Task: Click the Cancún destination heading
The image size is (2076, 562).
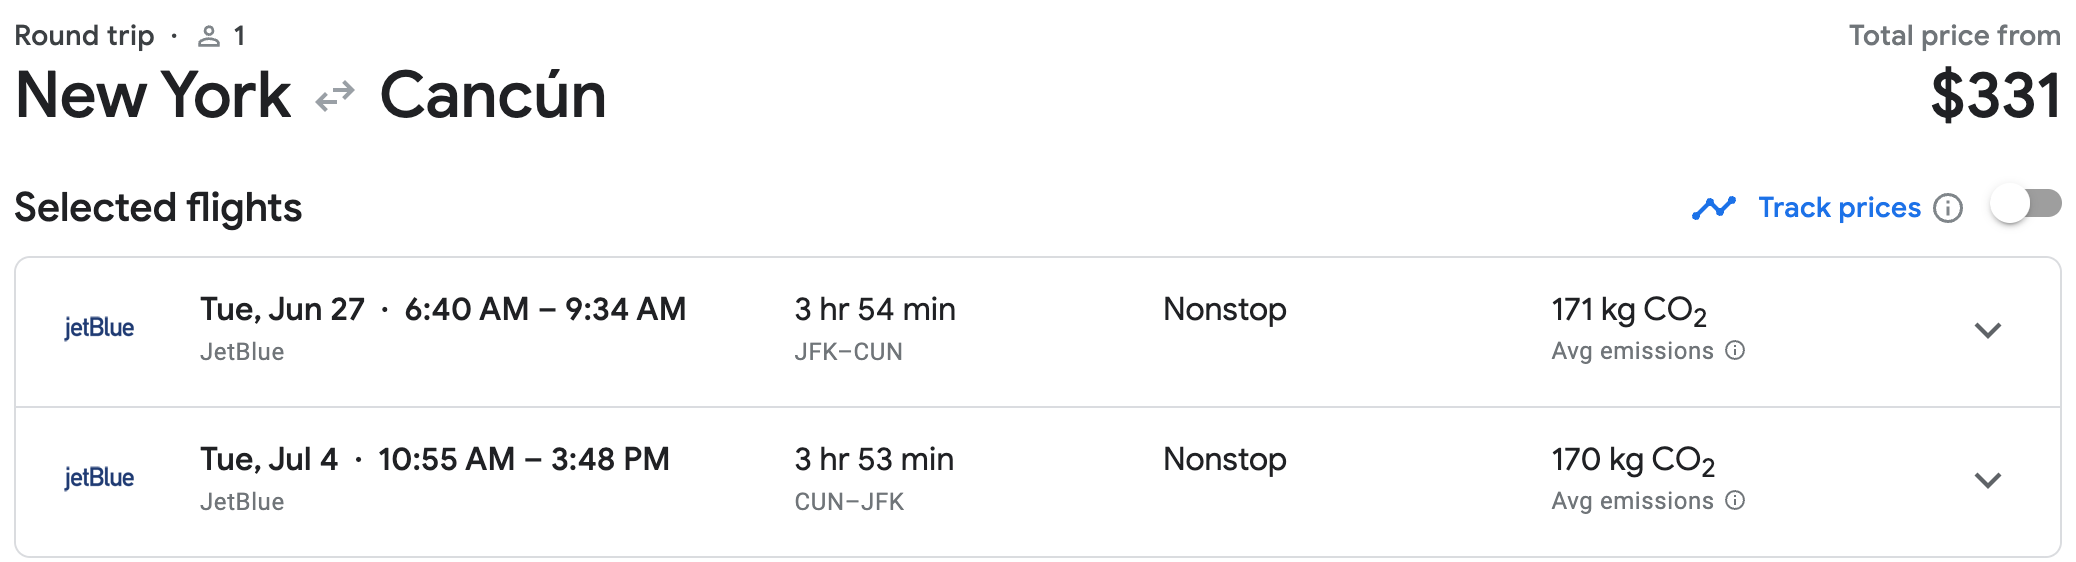Action: [x=493, y=95]
